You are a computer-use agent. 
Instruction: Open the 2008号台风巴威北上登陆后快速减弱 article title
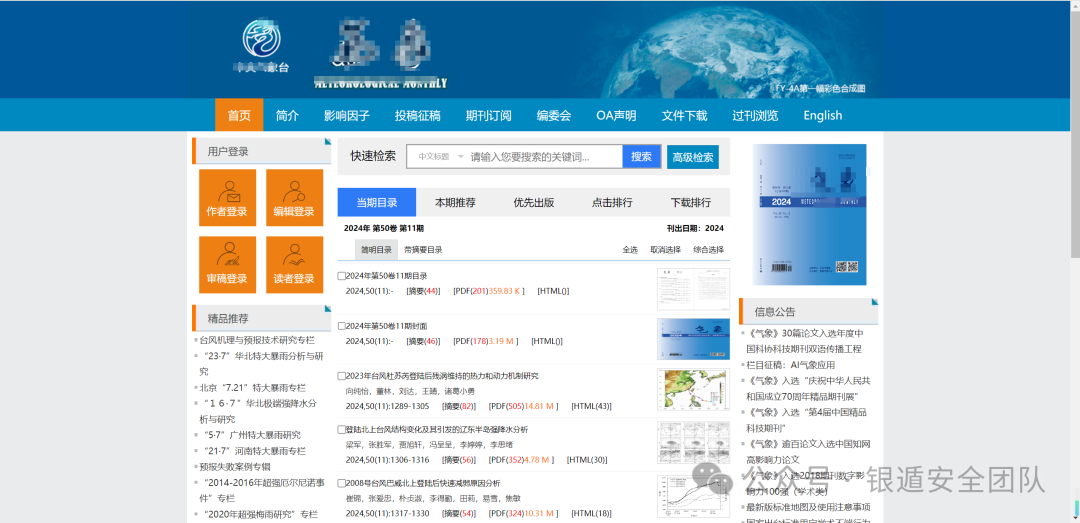(423, 483)
